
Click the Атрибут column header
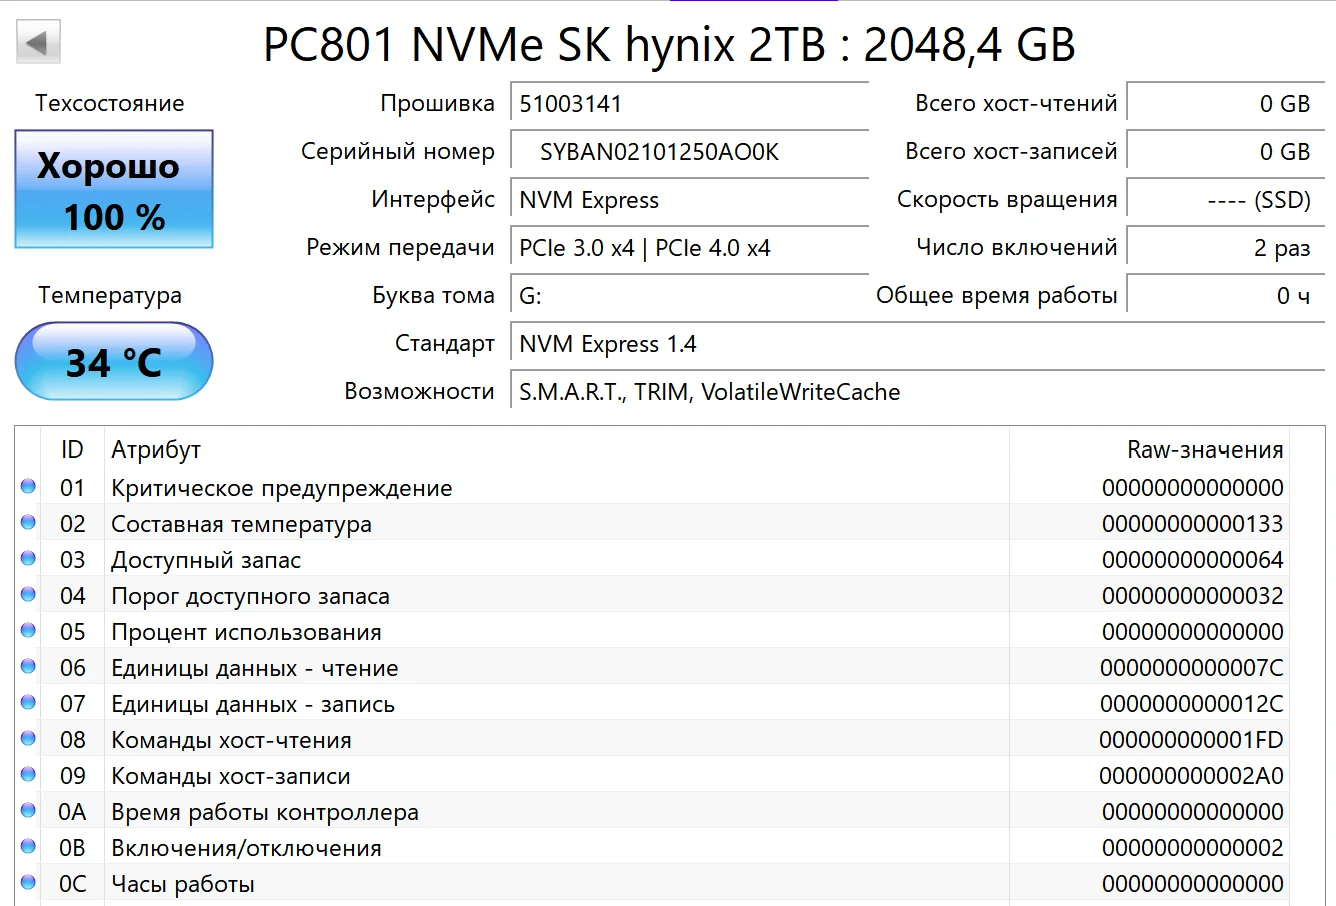(x=156, y=450)
